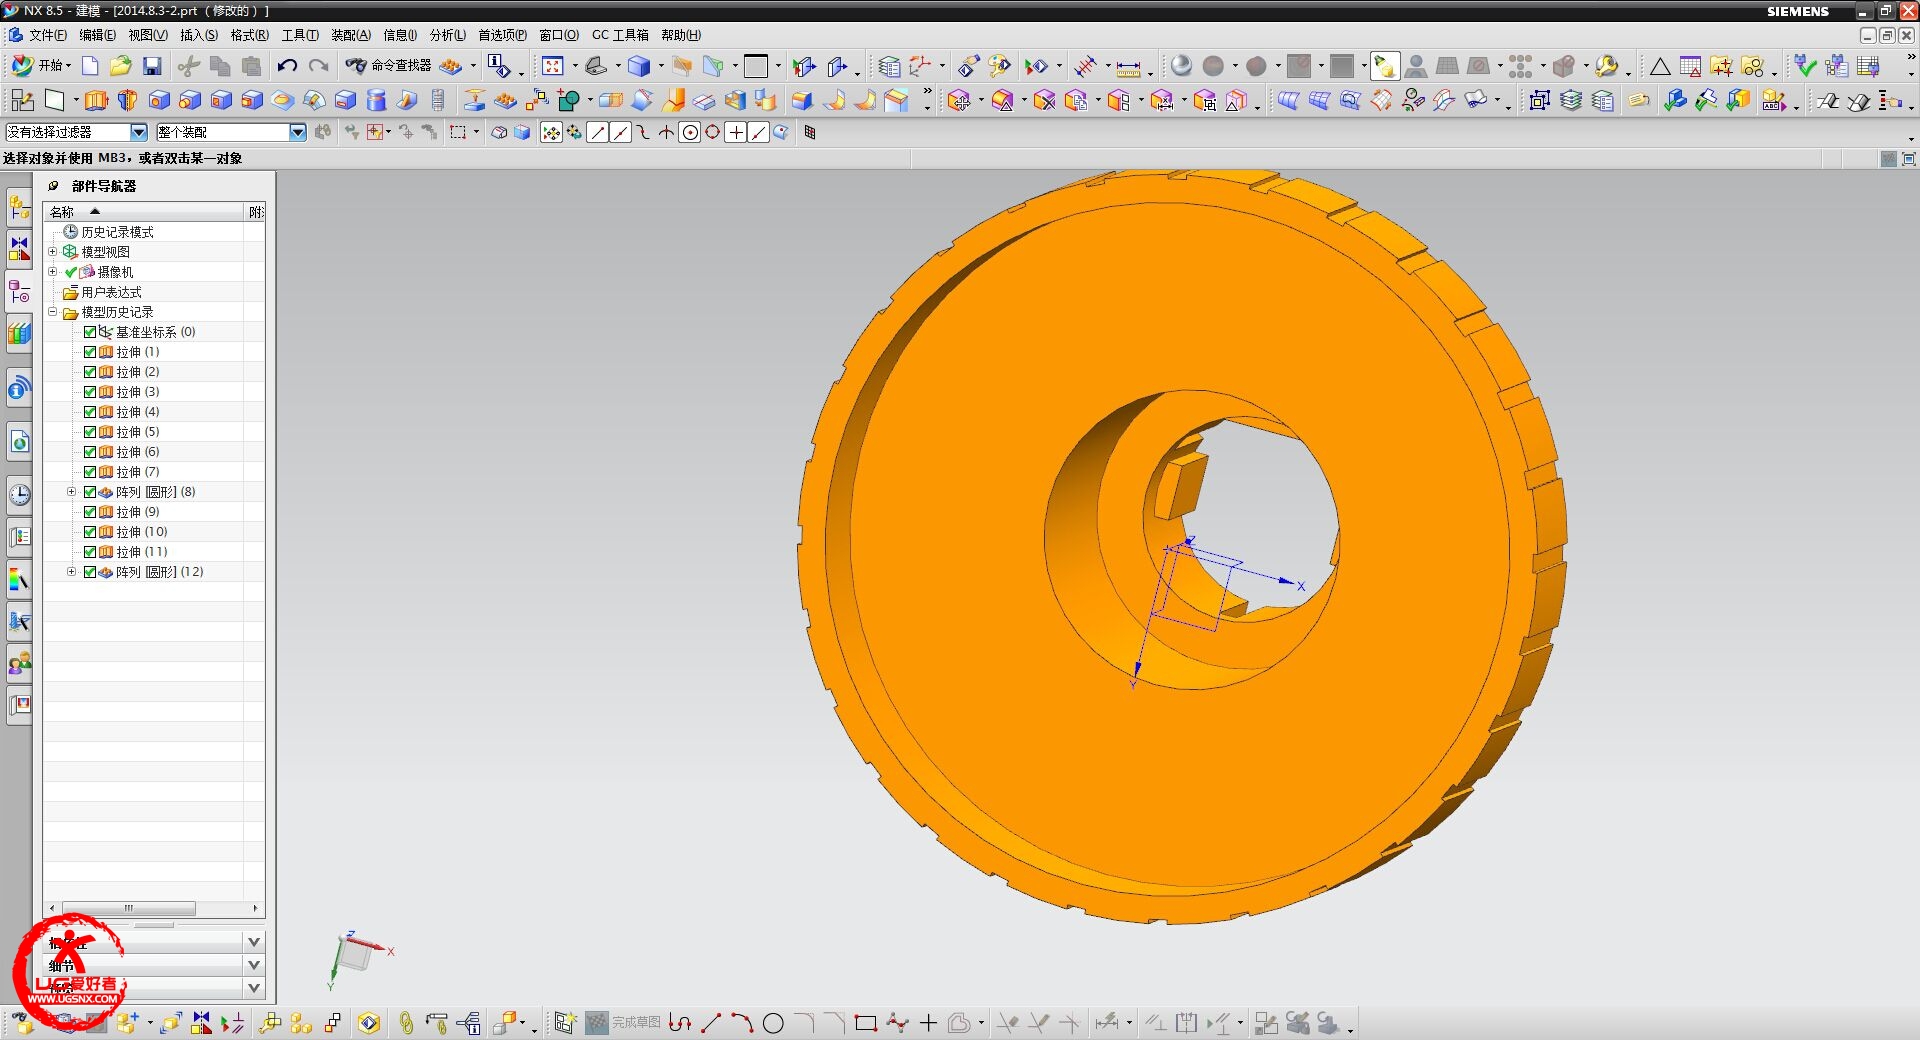This screenshot has width=1920, height=1040.
Task: Click the Cylinder primitive icon
Action: tap(376, 100)
